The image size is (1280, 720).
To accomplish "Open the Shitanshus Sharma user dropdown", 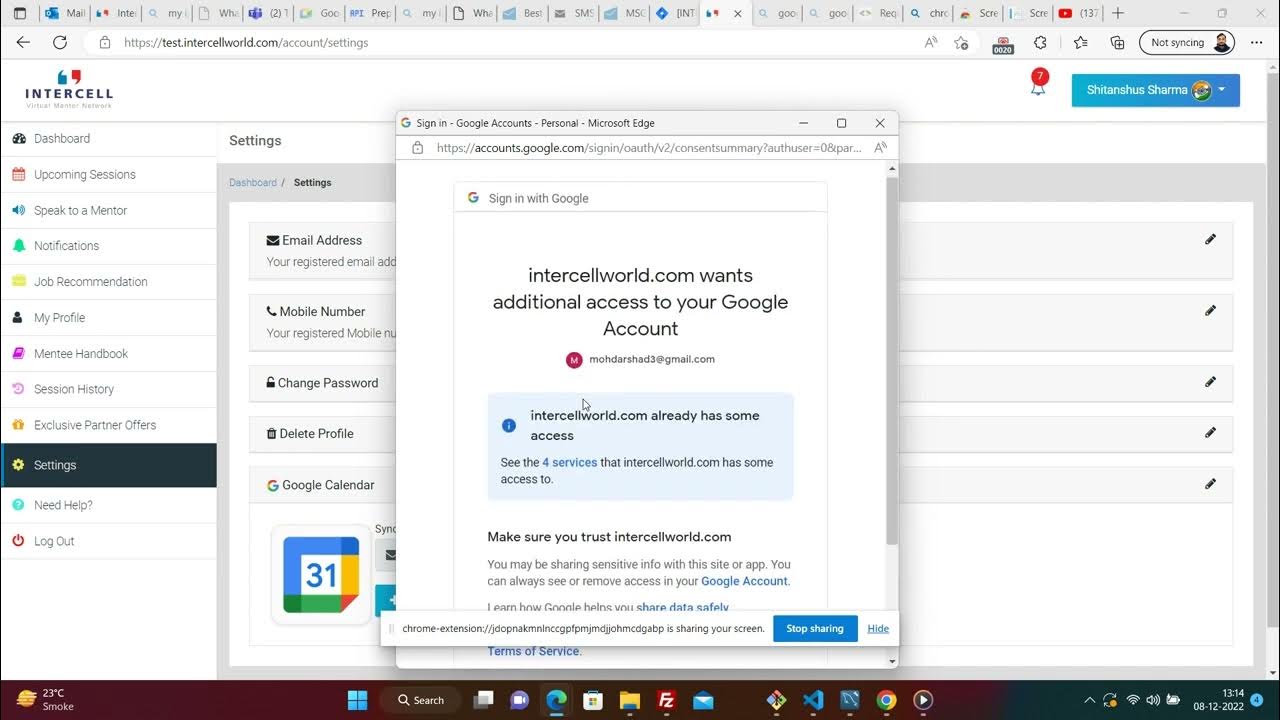I will [x=1155, y=90].
